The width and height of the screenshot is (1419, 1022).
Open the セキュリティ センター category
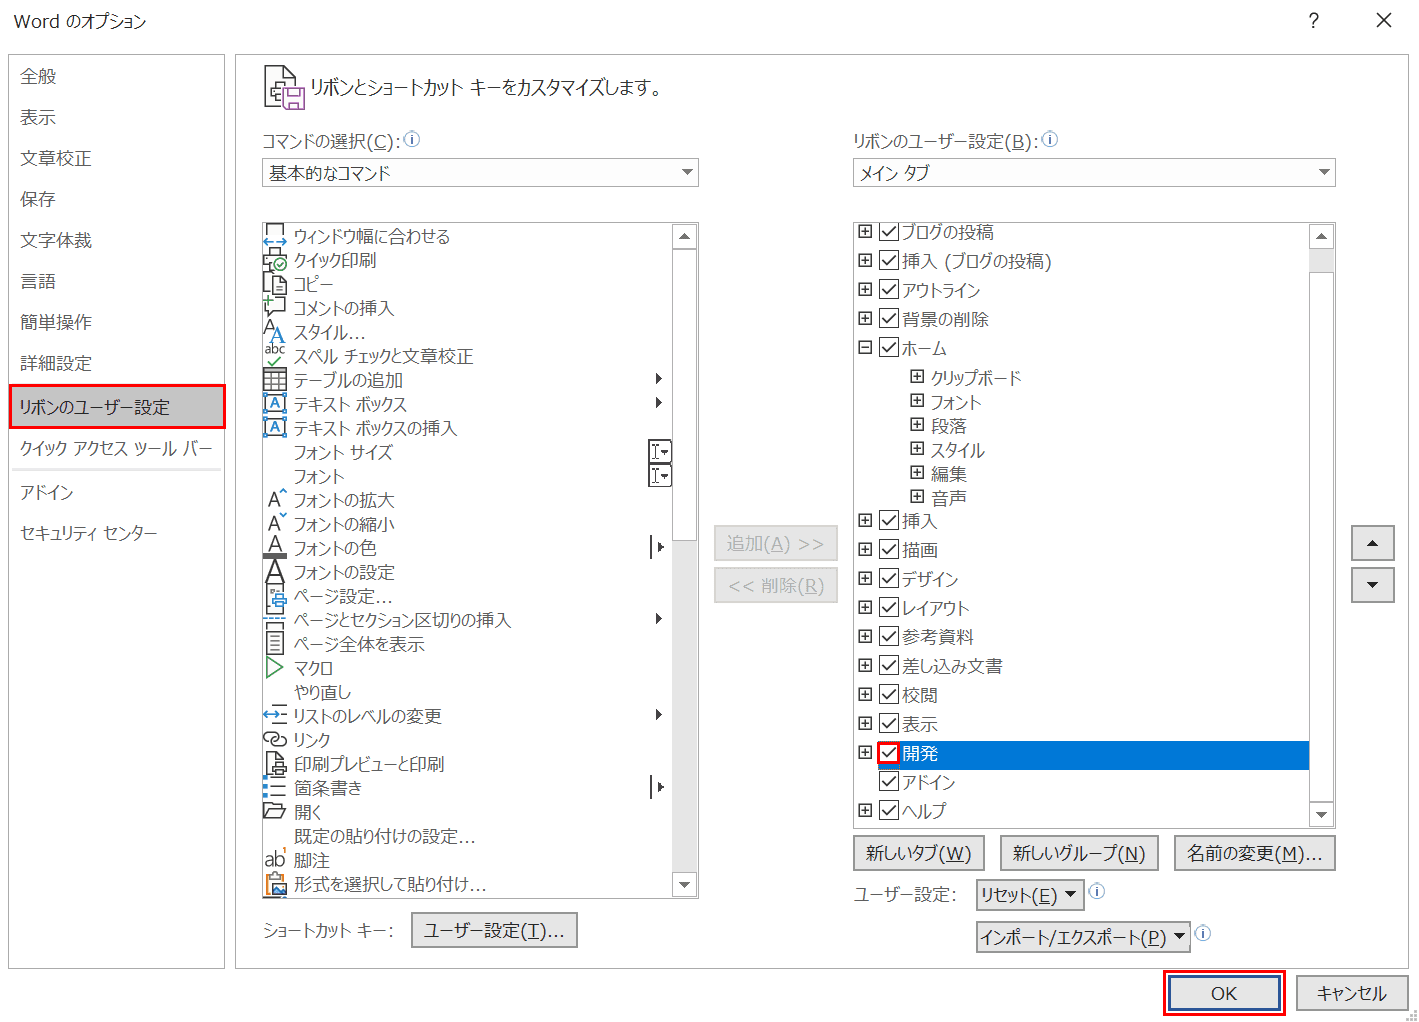(116, 534)
